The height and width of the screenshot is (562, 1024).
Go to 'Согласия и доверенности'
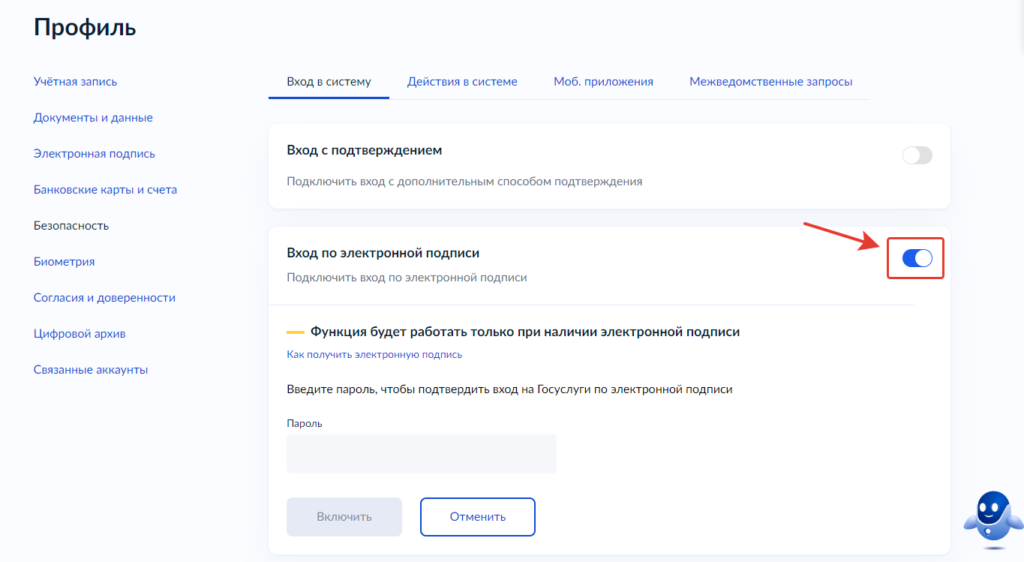click(104, 297)
